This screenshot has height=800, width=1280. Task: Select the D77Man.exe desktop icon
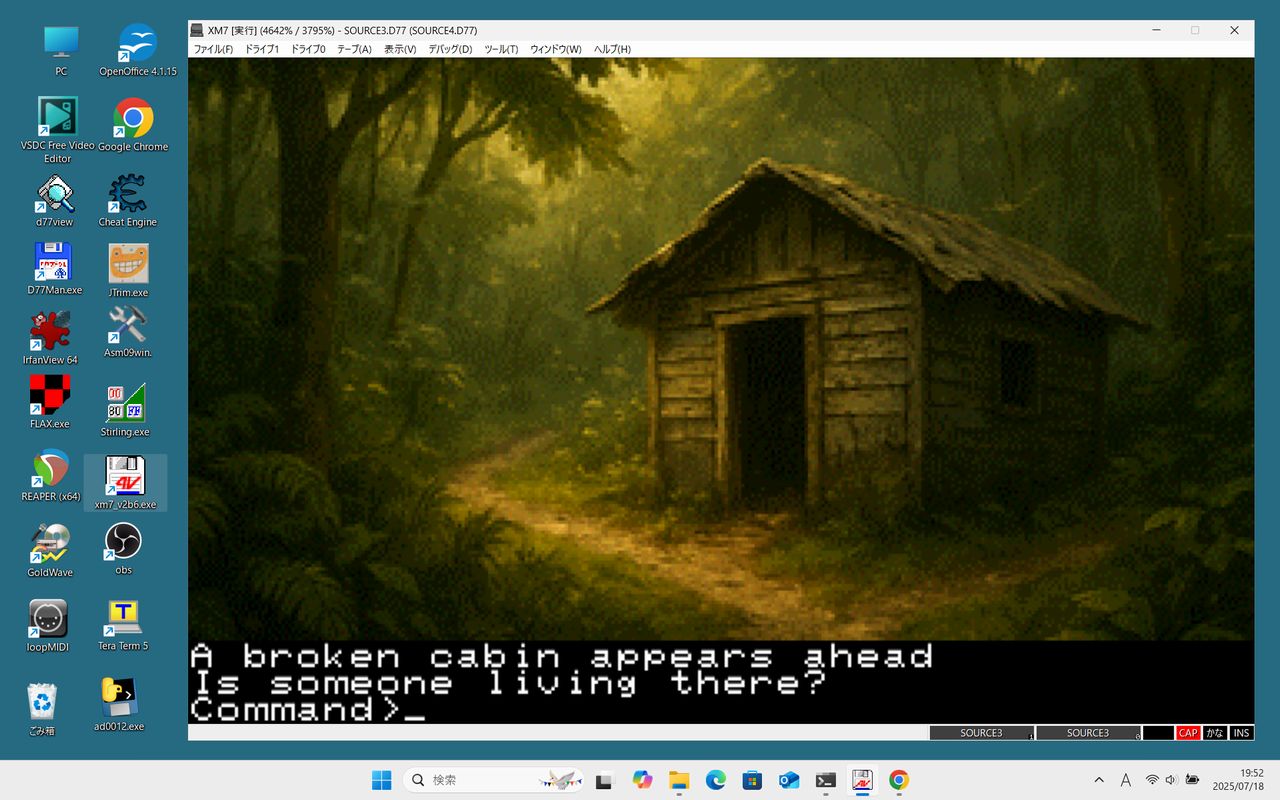[55, 269]
